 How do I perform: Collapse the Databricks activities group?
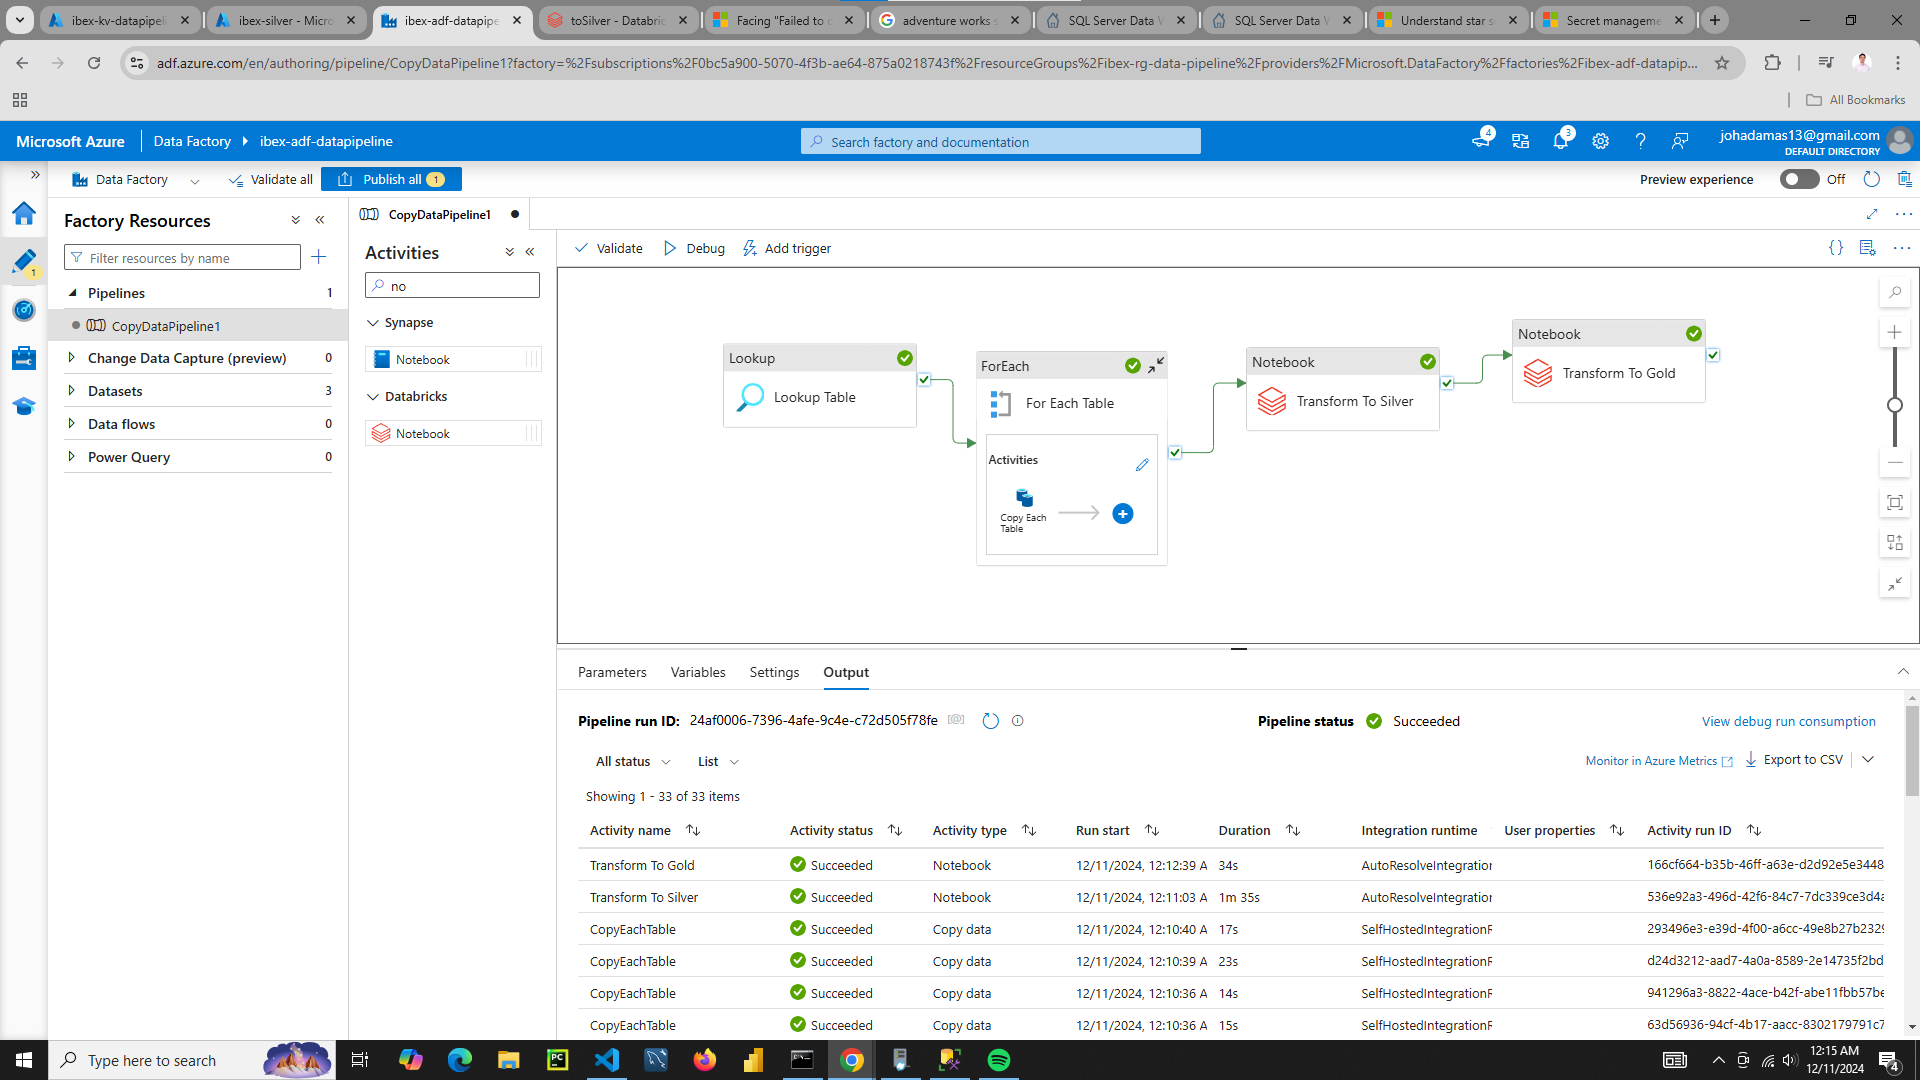[373, 396]
